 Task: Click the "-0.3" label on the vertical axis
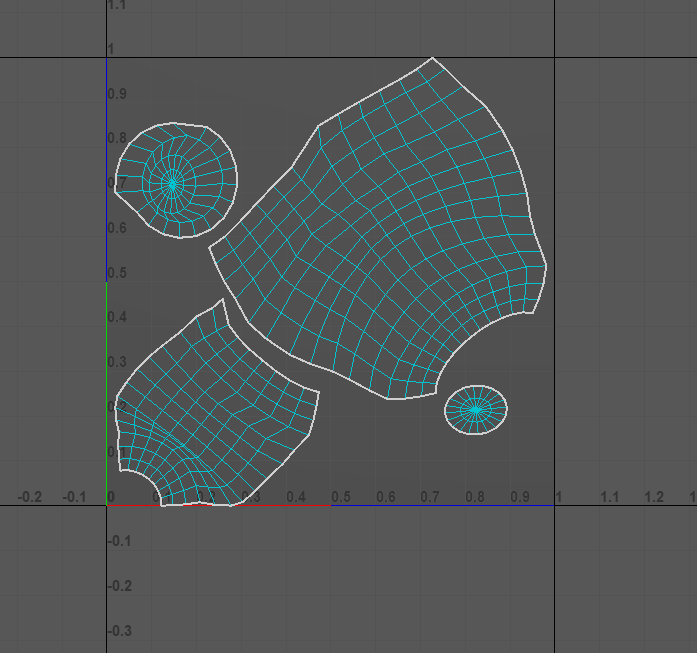(120, 630)
